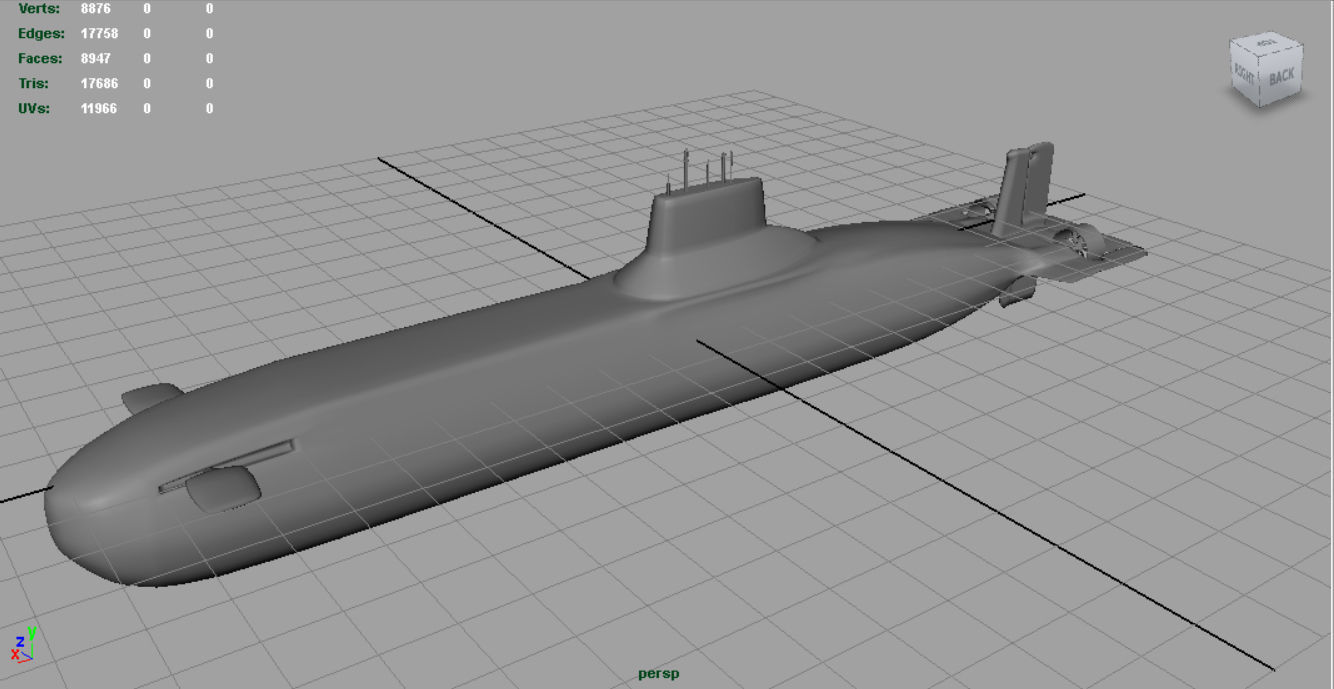Click the persp camera name label
This screenshot has width=1334, height=689.
click(x=658, y=674)
